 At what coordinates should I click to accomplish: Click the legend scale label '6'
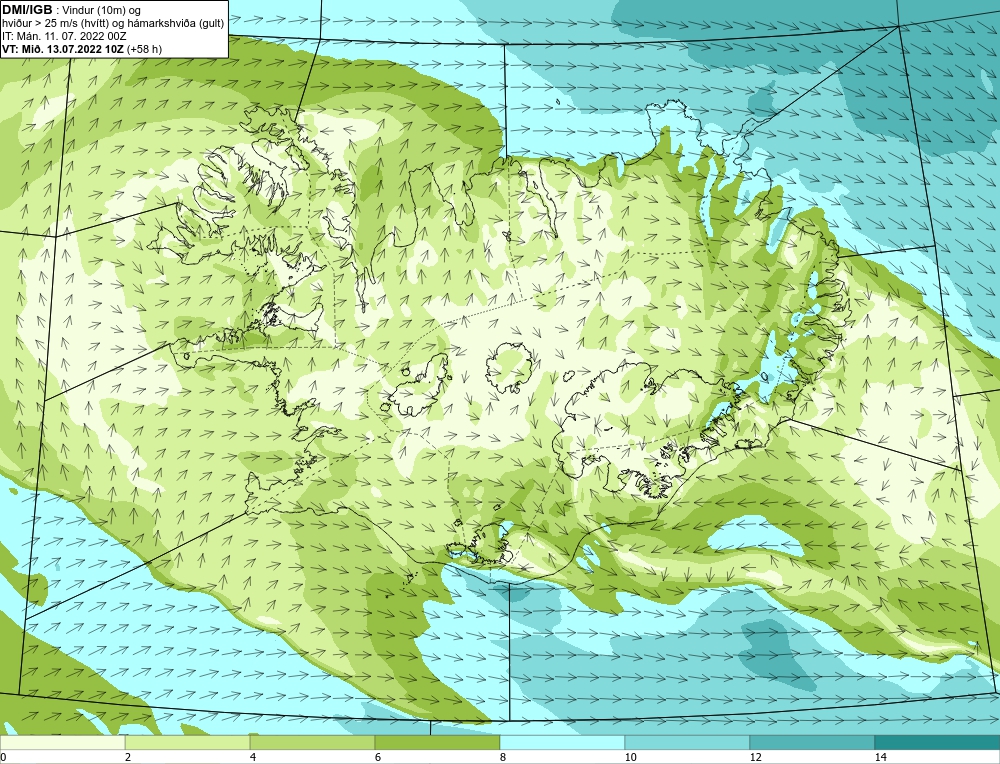click(x=378, y=757)
